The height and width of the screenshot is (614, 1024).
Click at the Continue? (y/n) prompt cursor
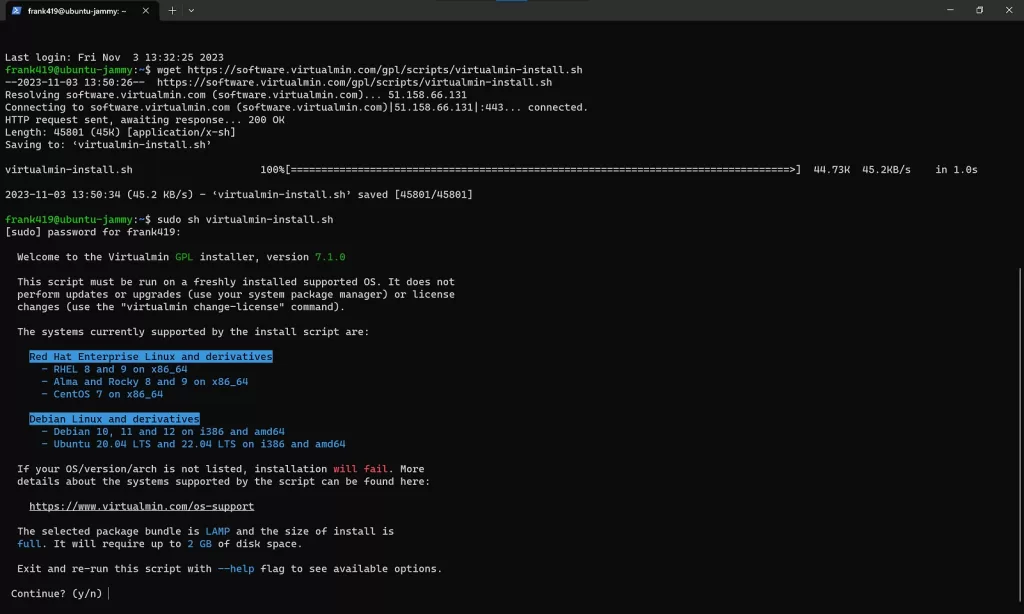[x=108, y=594]
